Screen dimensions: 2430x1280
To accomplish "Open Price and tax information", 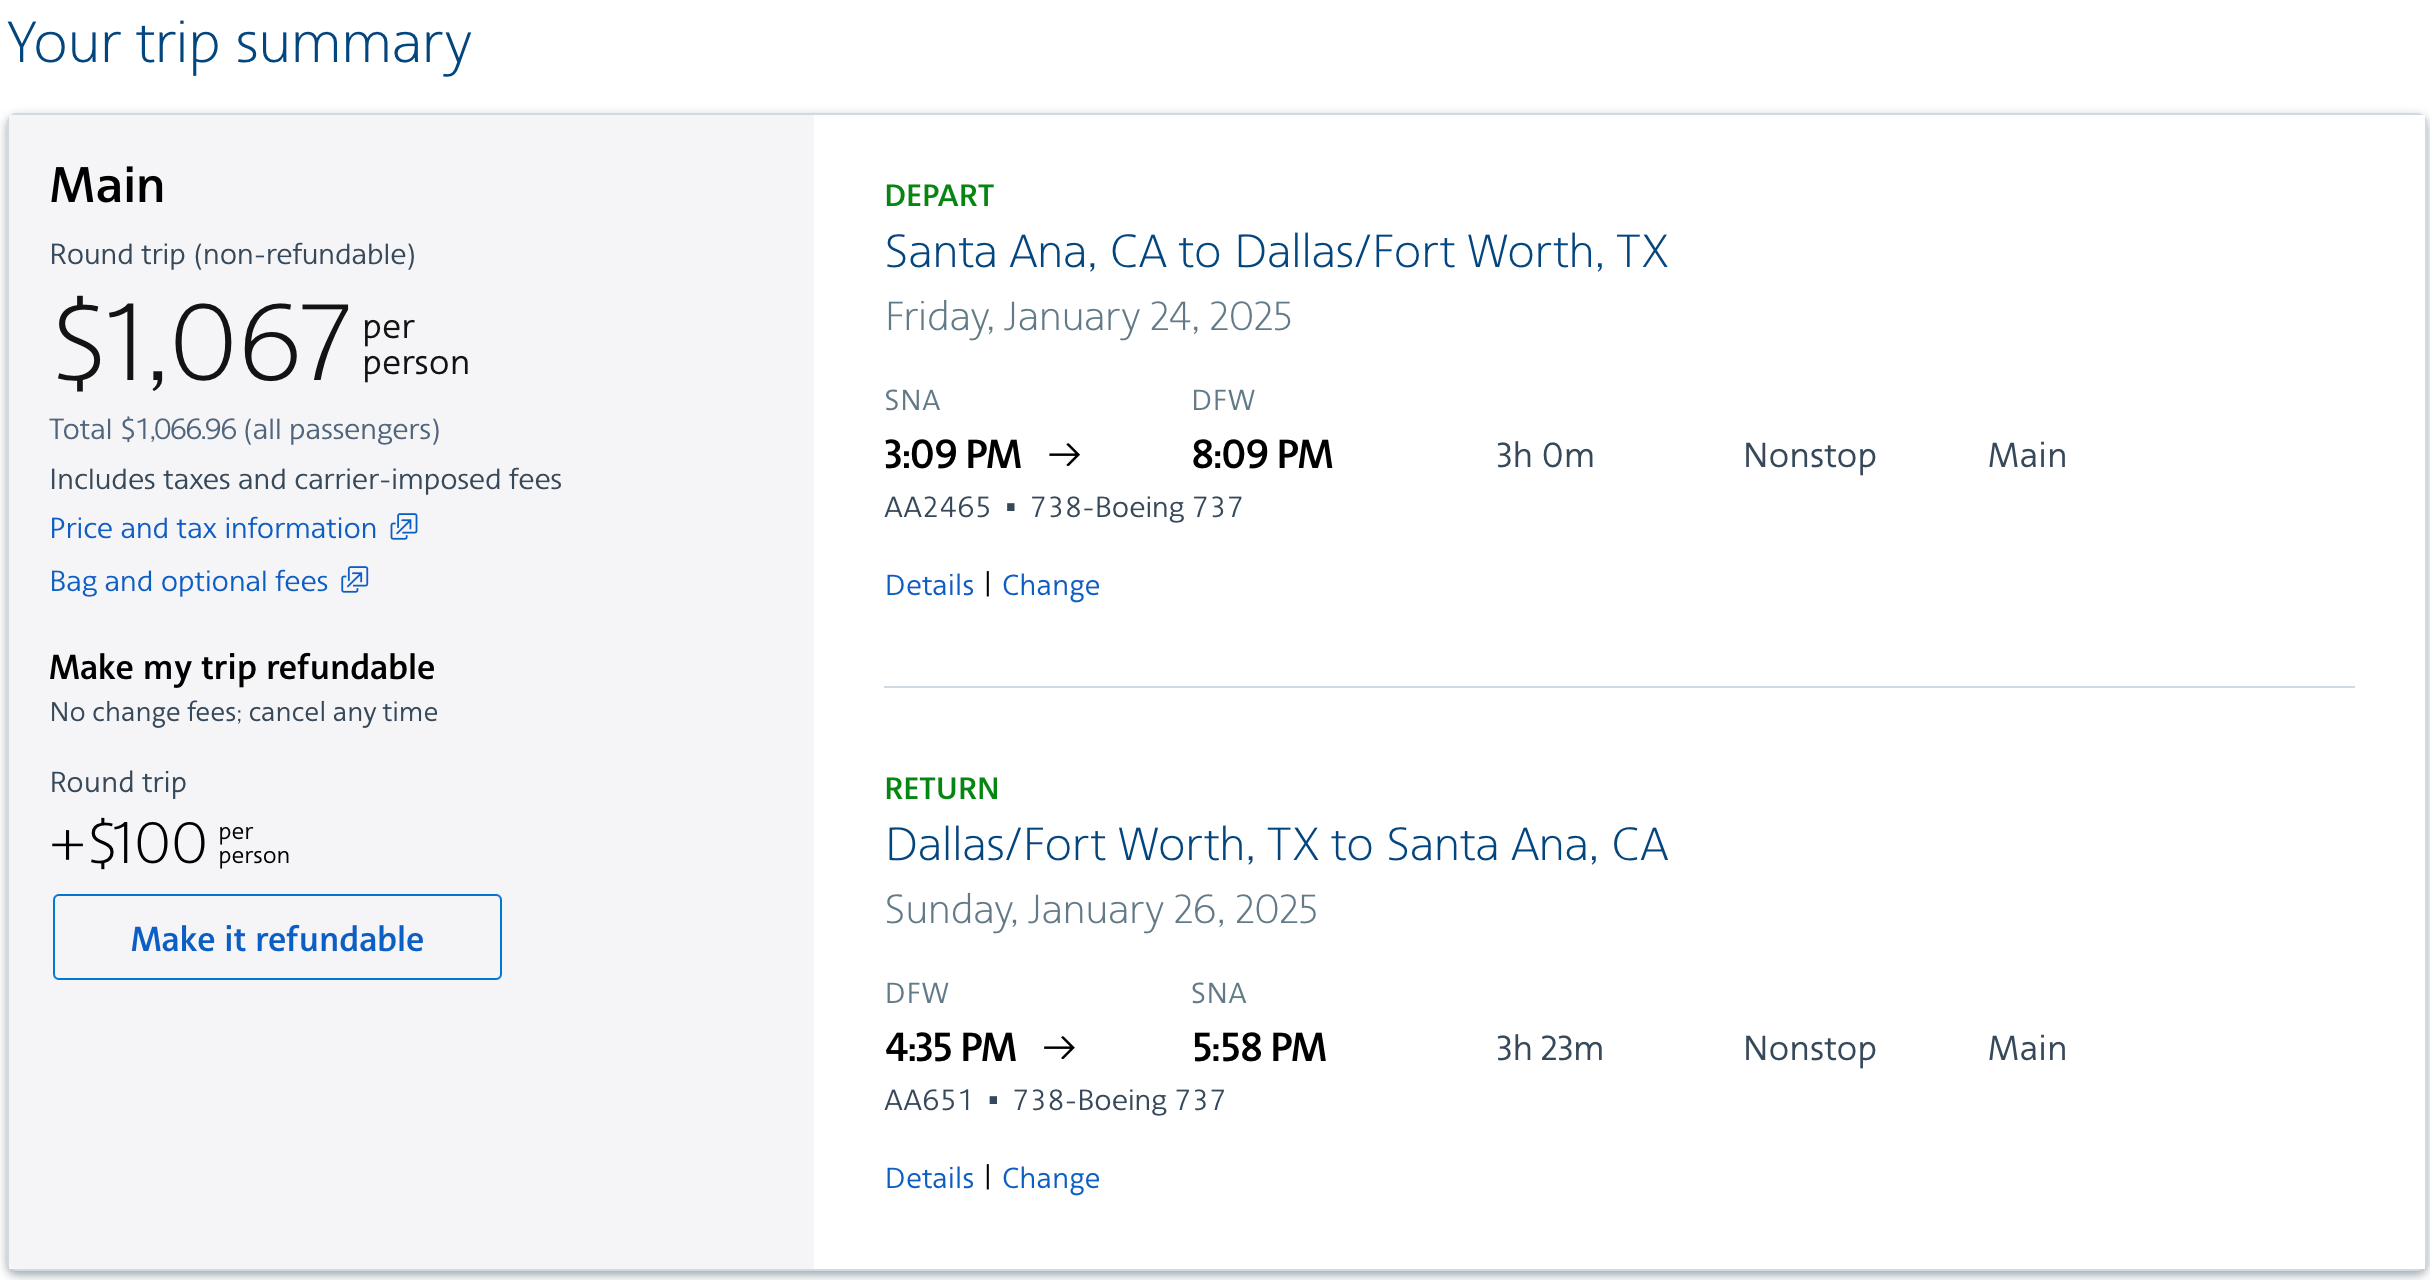I will (212, 527).
